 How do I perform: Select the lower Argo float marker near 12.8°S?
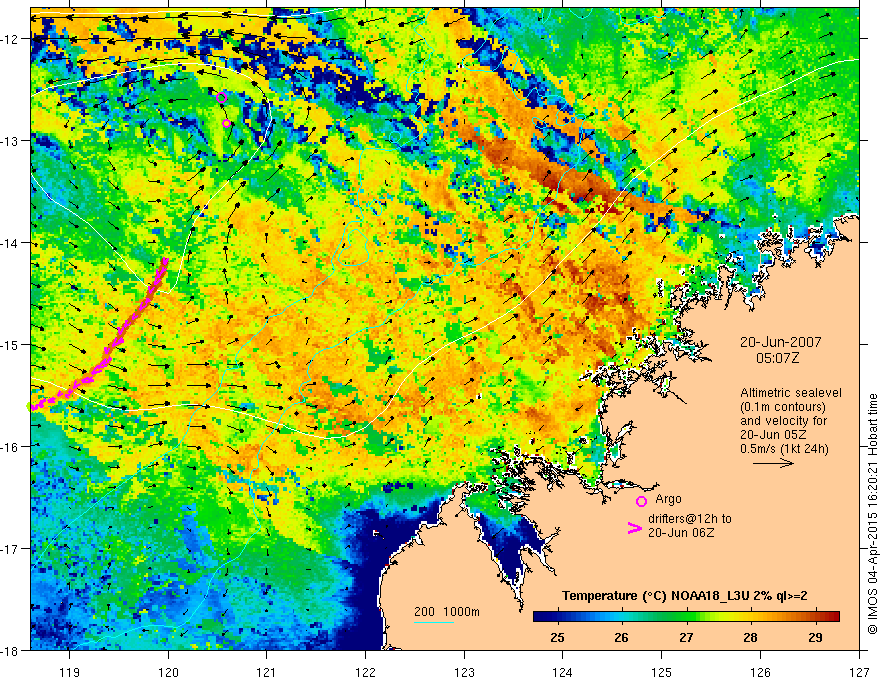click(226, 123)
